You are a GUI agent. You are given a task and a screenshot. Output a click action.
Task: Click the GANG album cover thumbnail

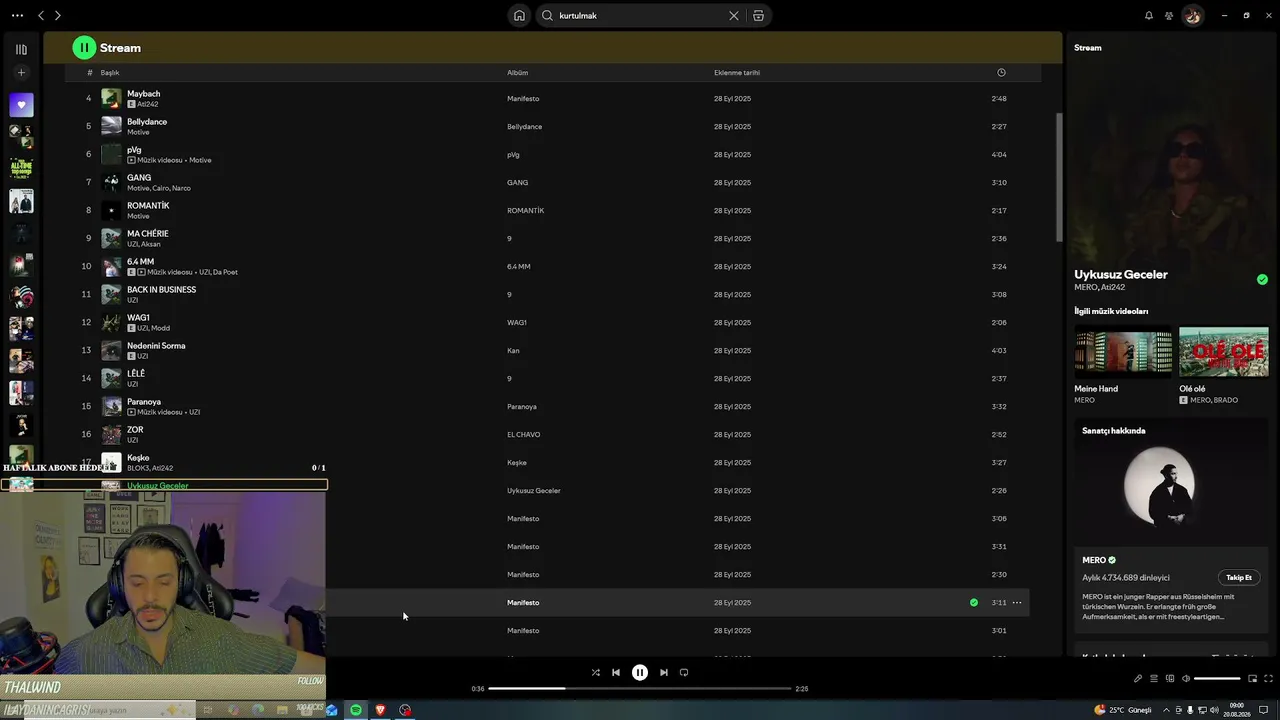click(111, 182)
